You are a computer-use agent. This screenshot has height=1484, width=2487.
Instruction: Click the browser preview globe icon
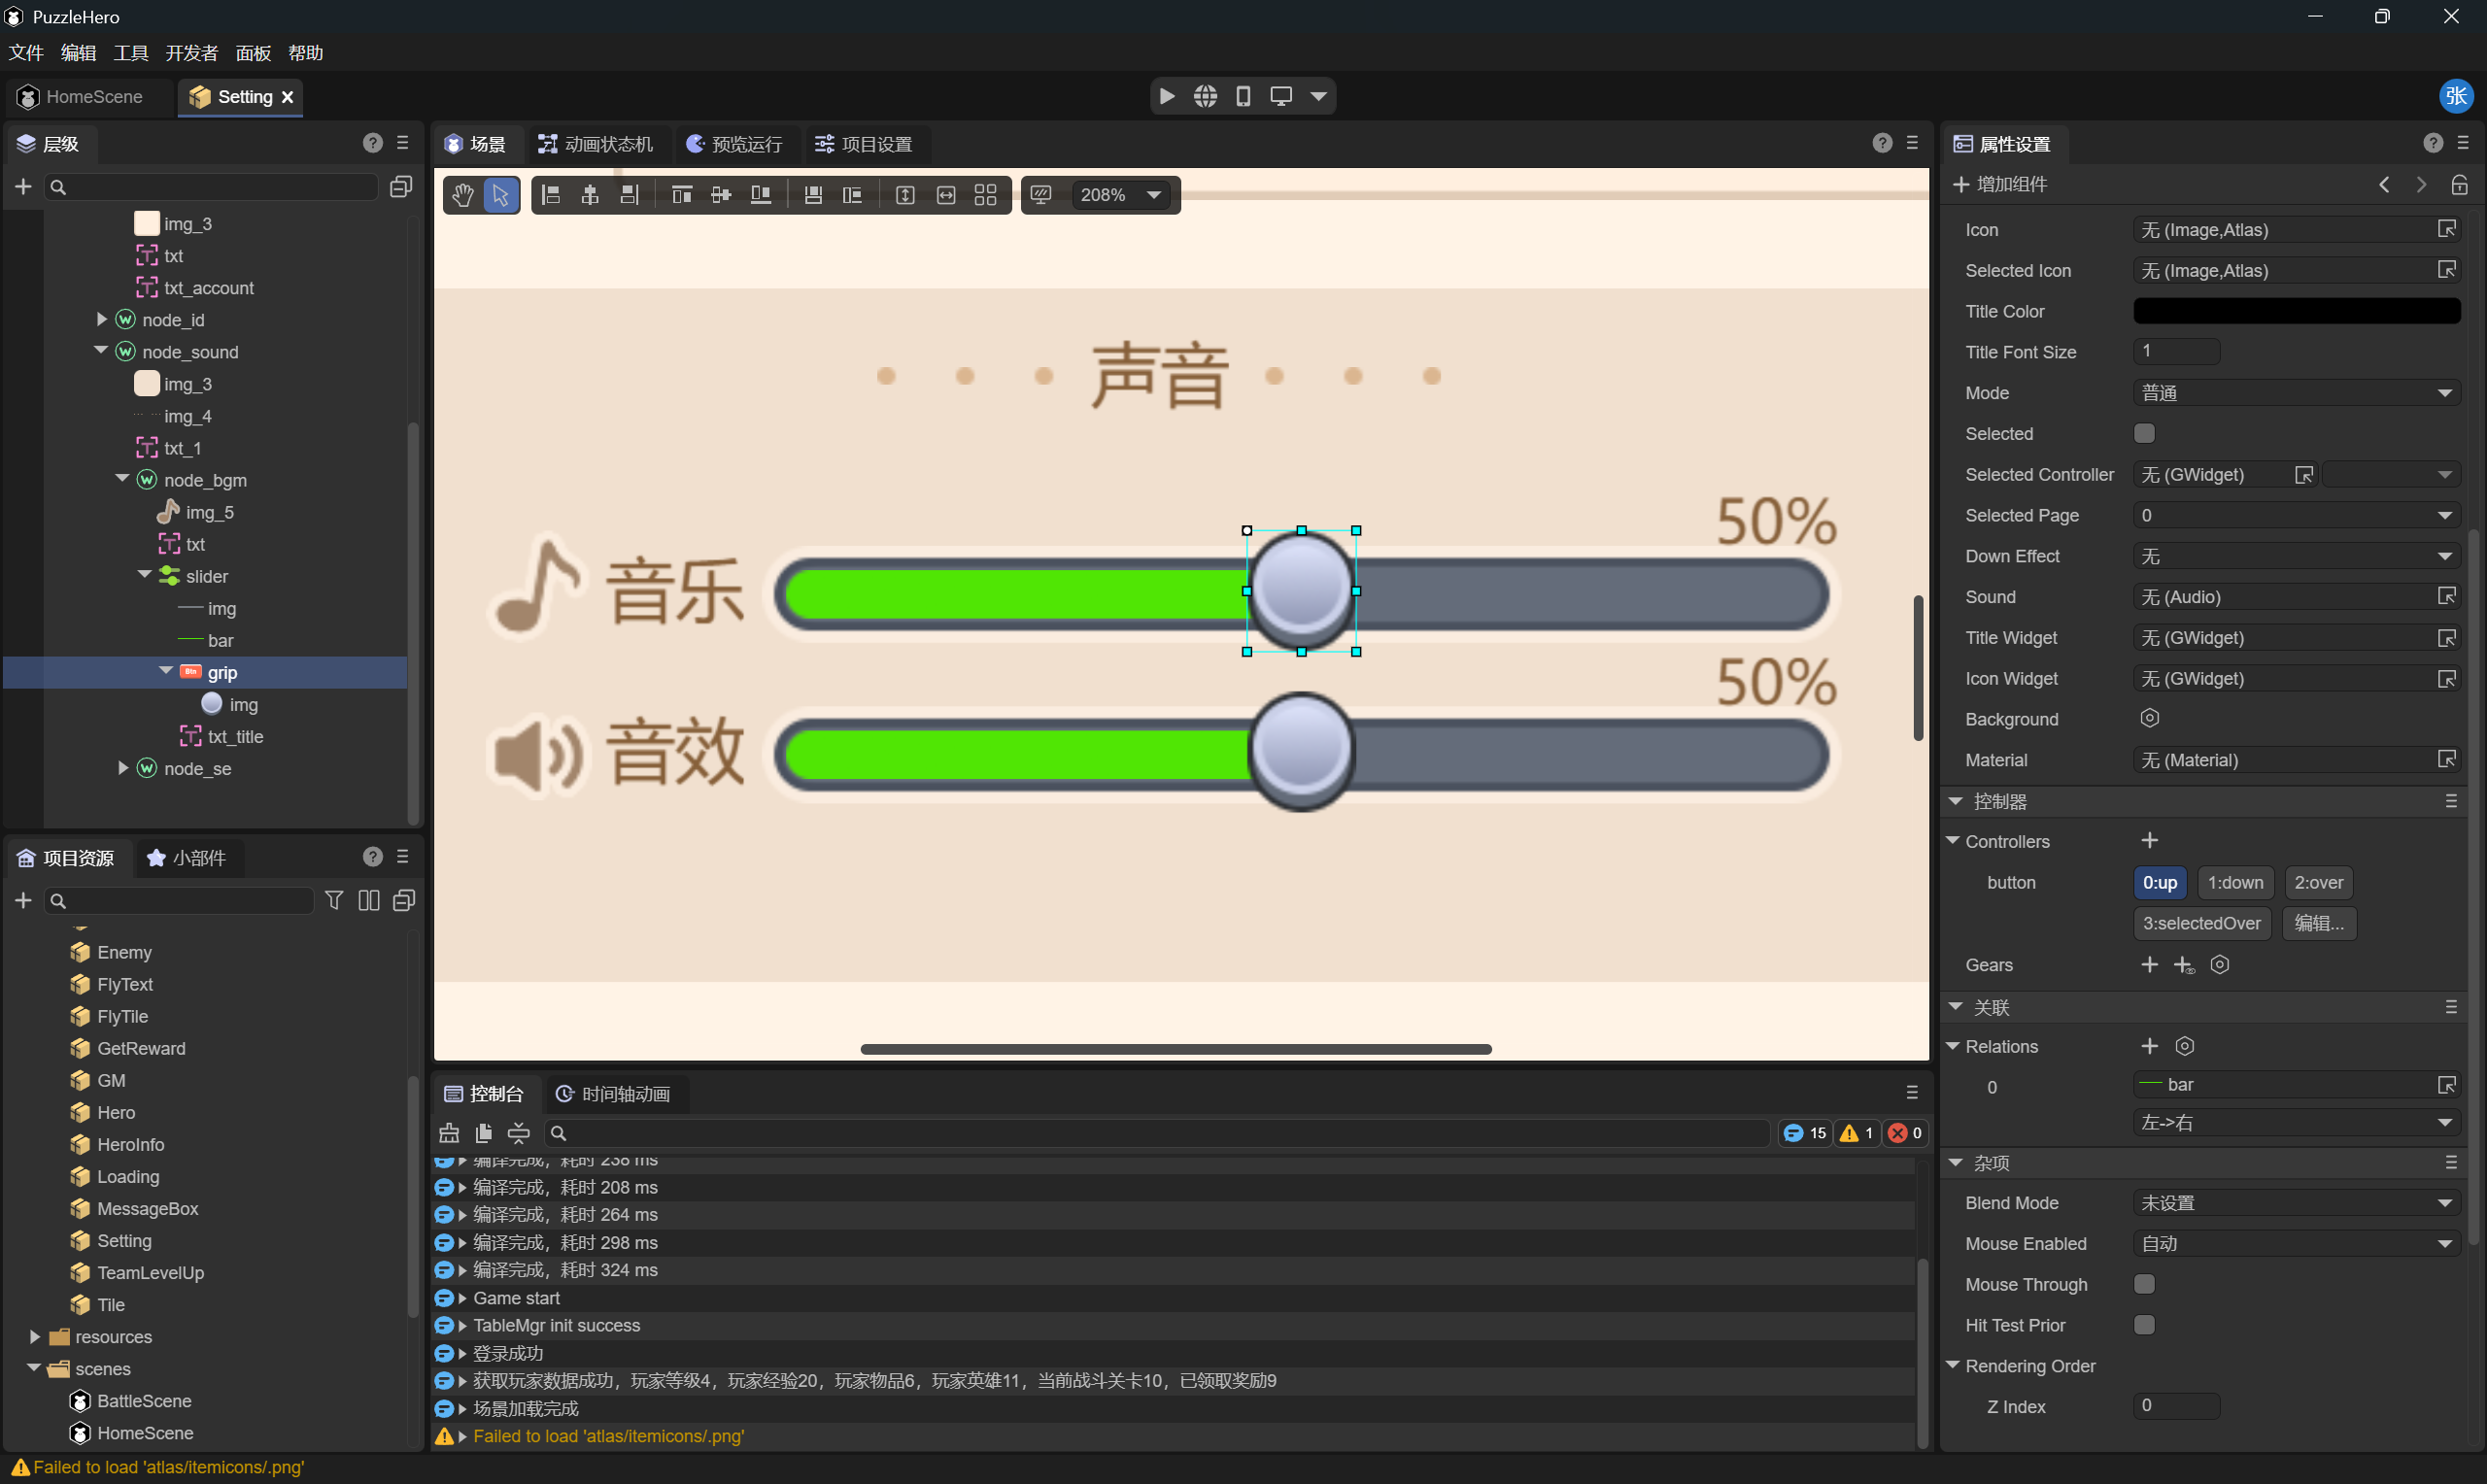point(1205,96)
